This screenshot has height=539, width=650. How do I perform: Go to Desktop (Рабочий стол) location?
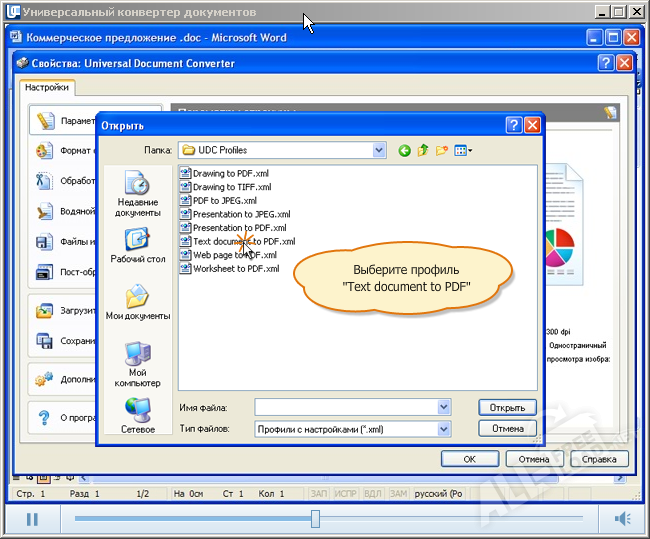pyautogui.click(x=137, y=246)
